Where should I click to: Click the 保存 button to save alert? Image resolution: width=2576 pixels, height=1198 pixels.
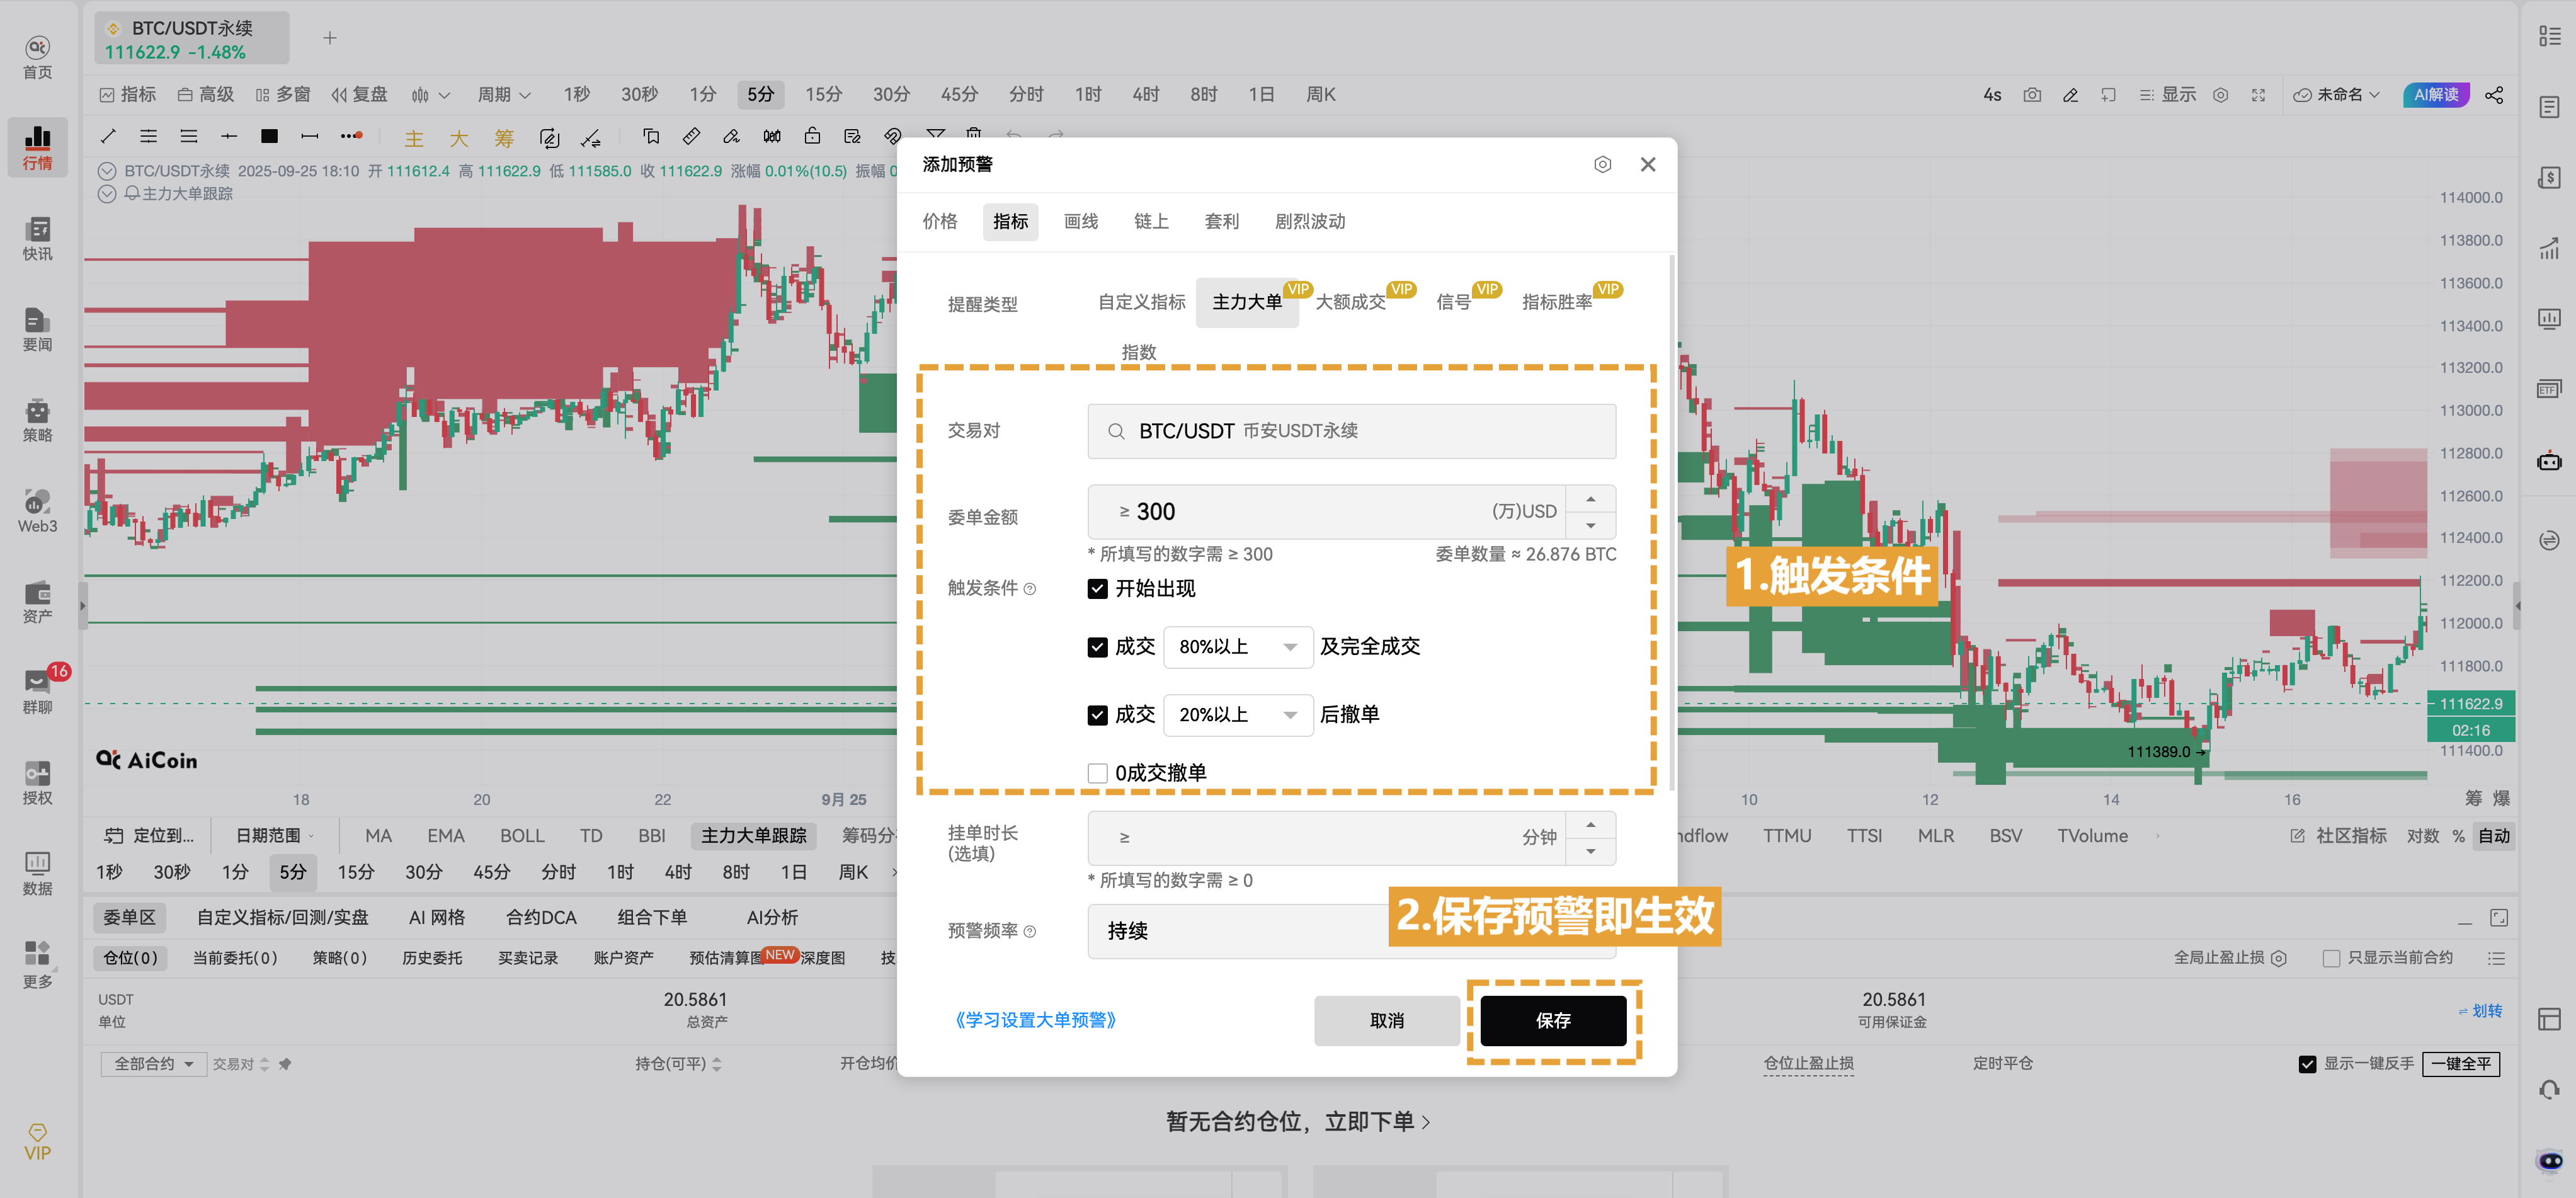click(x=1553, y=1021)
